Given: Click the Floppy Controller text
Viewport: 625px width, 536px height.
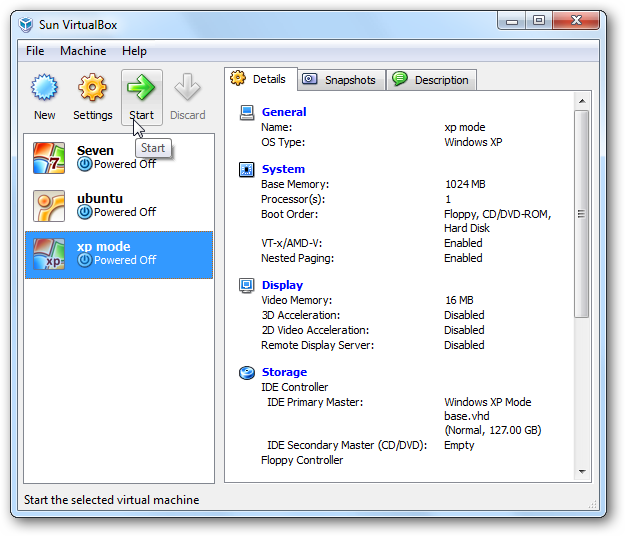Looking at the screenshot, I should point(302,460).
